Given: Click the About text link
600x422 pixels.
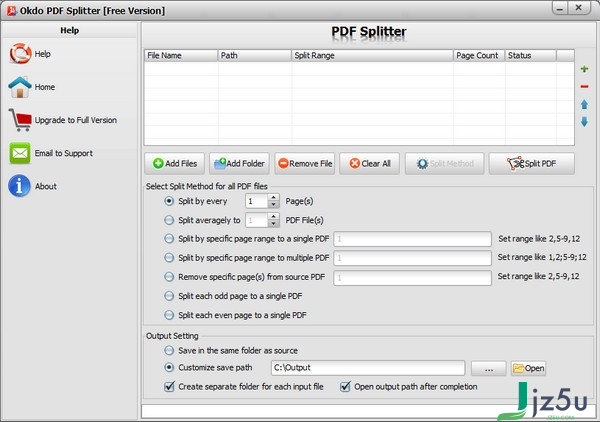Looking at the screenshot, I should click(x=46, y=186).
